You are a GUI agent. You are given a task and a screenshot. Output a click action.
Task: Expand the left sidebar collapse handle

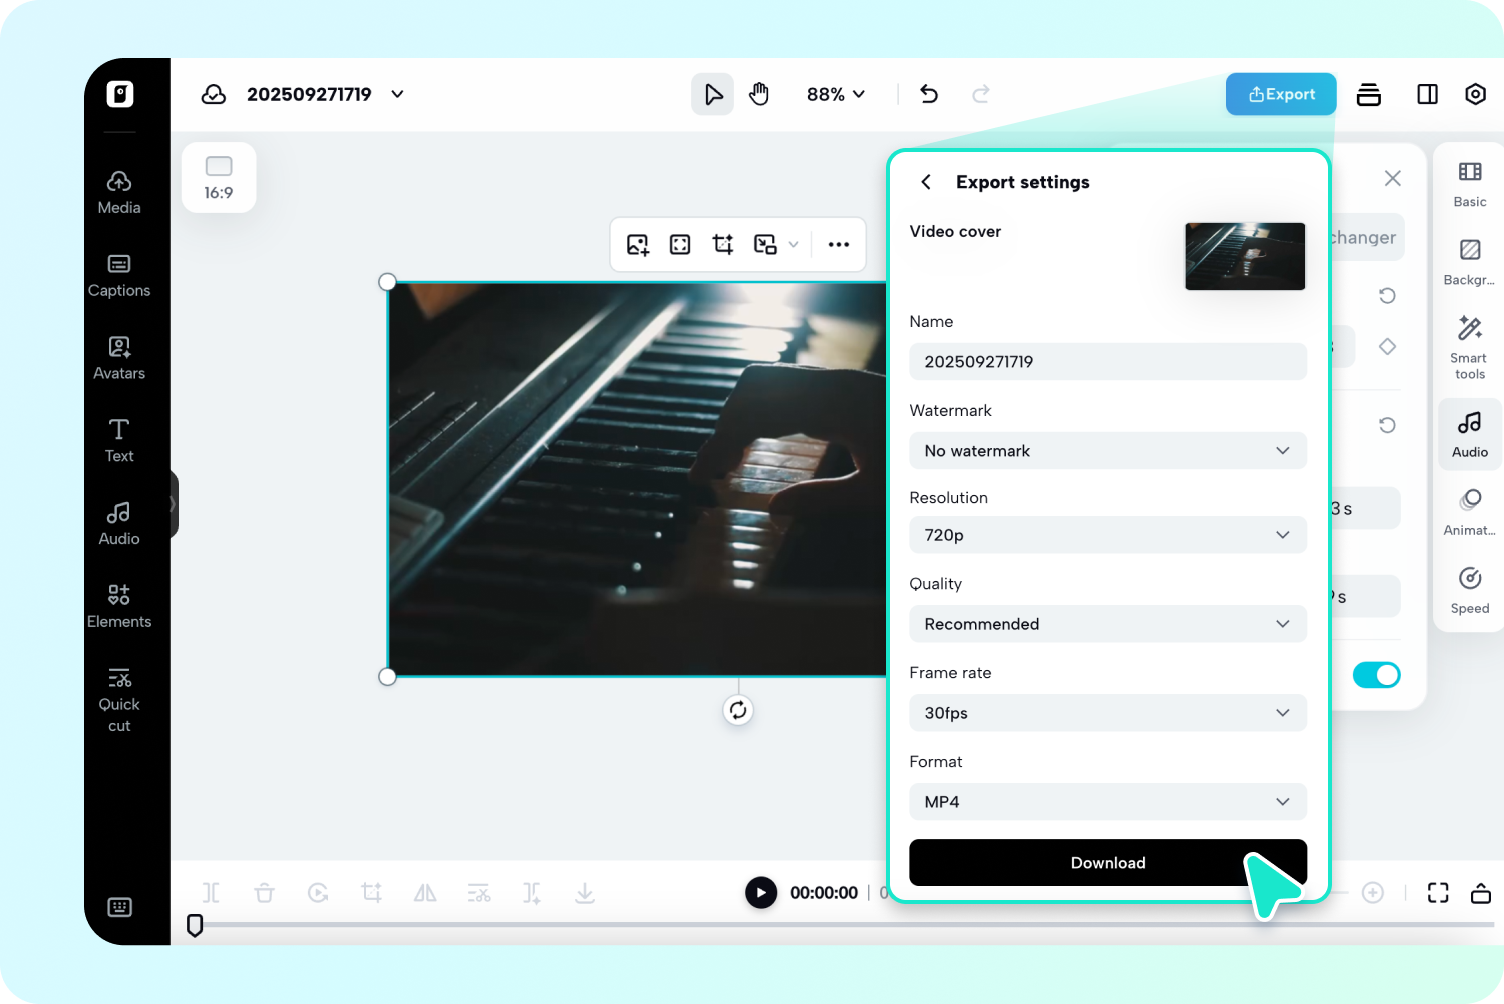click(173, 505)
